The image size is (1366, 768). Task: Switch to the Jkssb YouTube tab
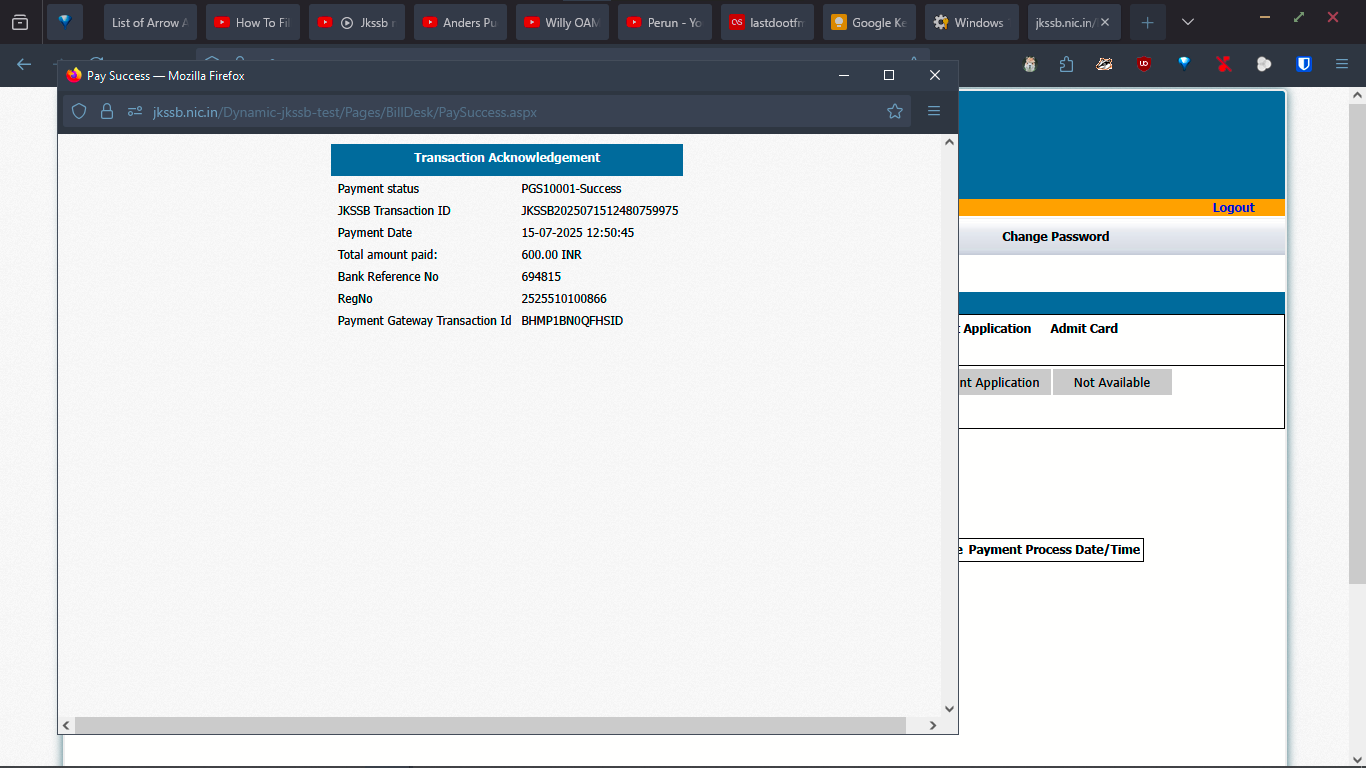tap(357, 22)
